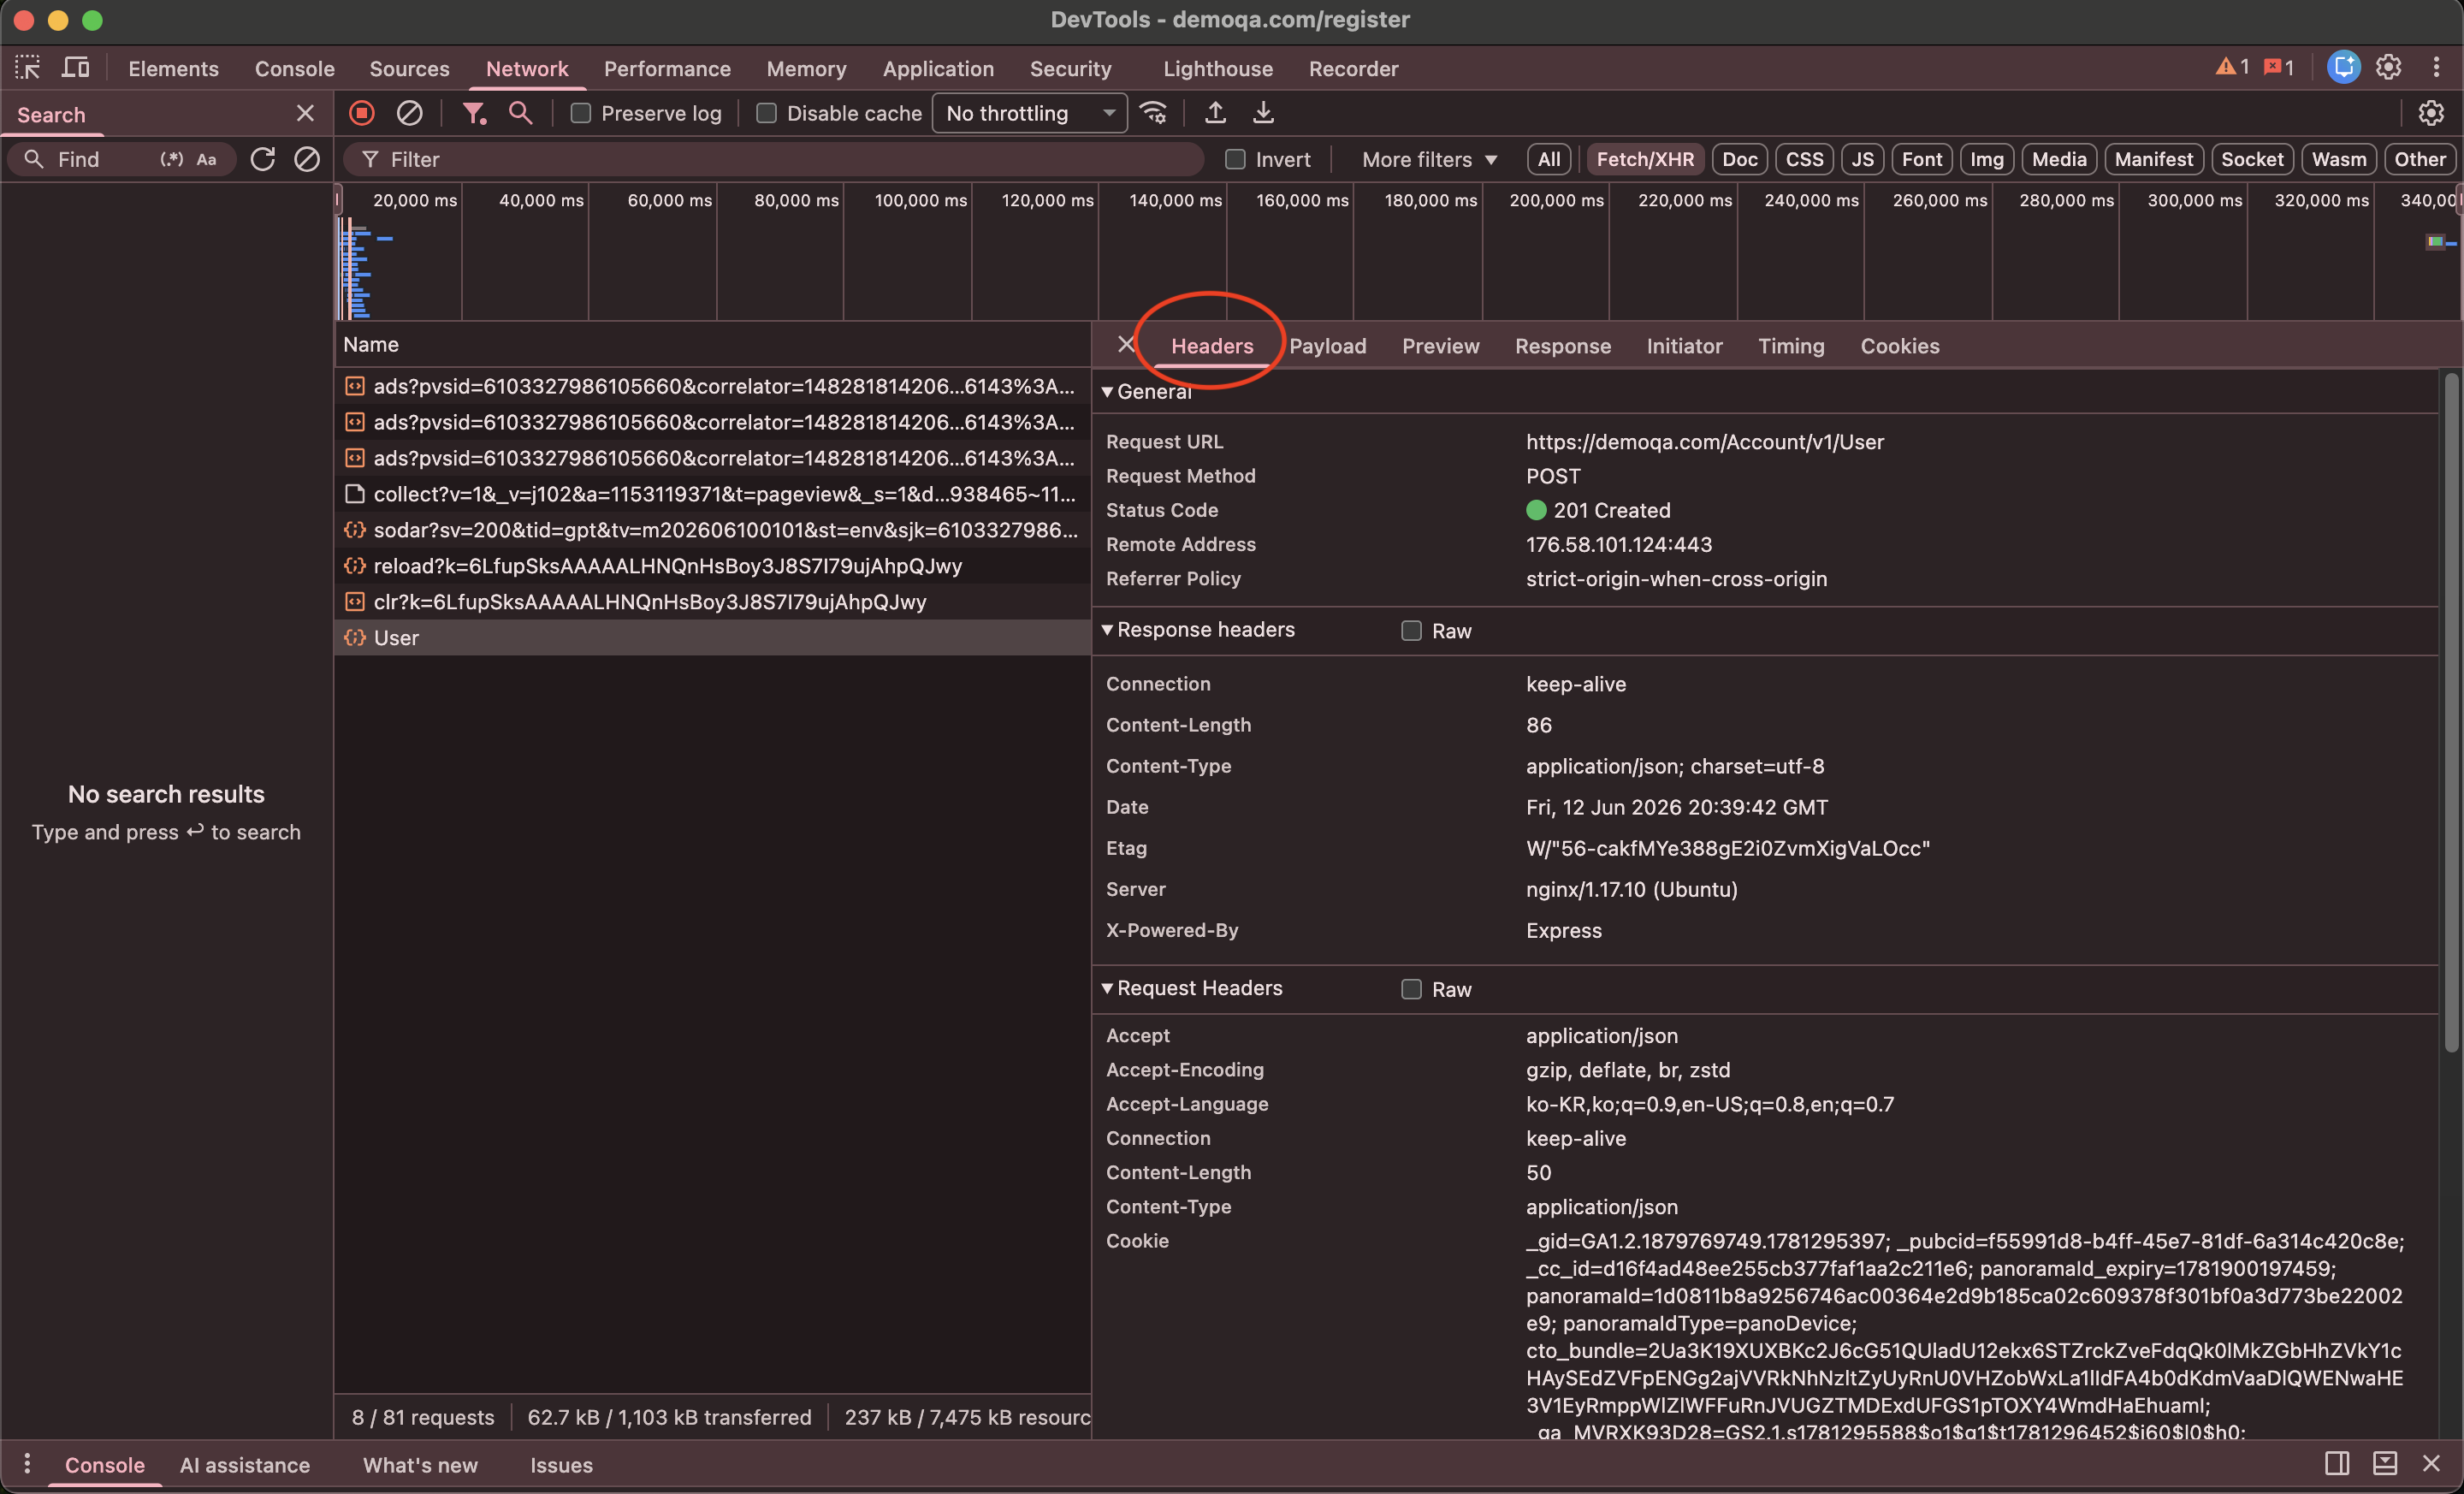Open Network panel settings gear
The height and width of the screenshot is (1494, 2464).
pos(2431,113)
